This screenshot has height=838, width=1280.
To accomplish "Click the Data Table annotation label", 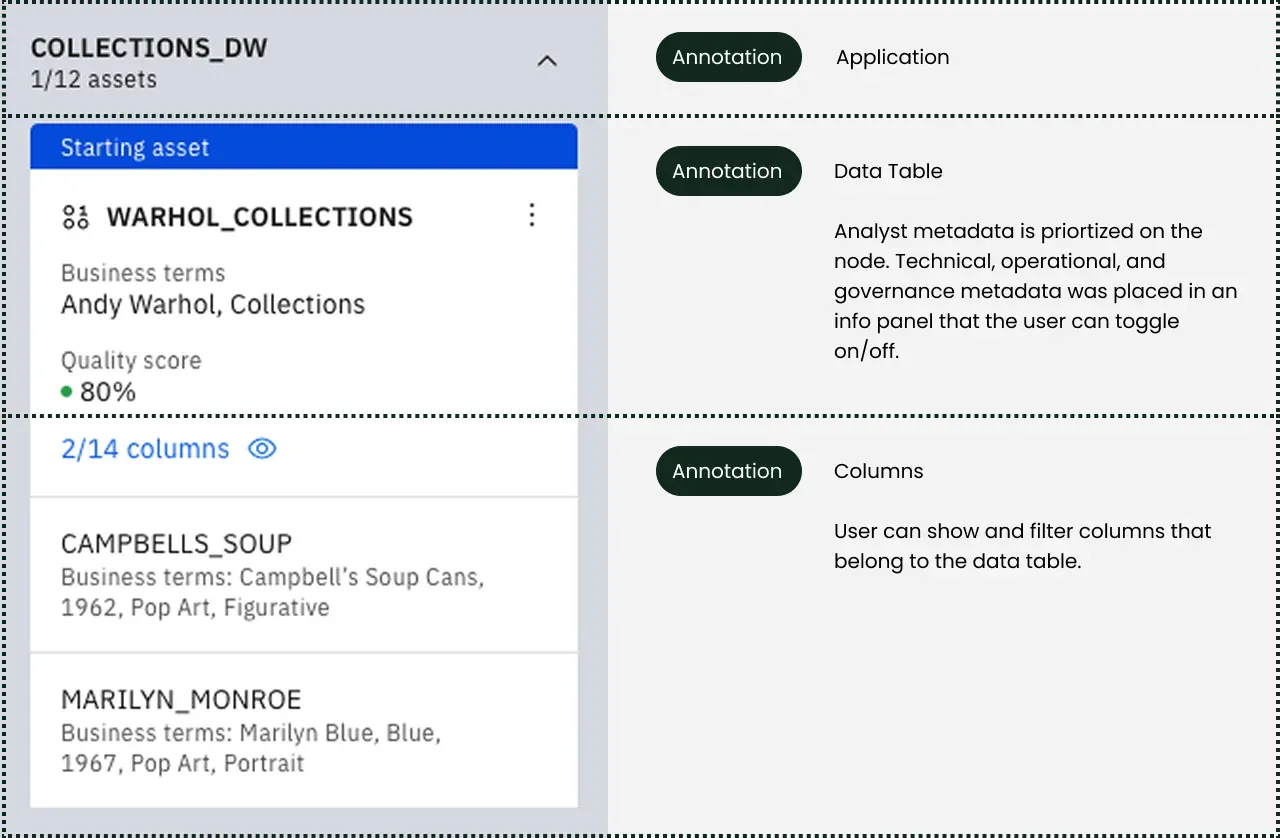I will [x=888, y=171].
